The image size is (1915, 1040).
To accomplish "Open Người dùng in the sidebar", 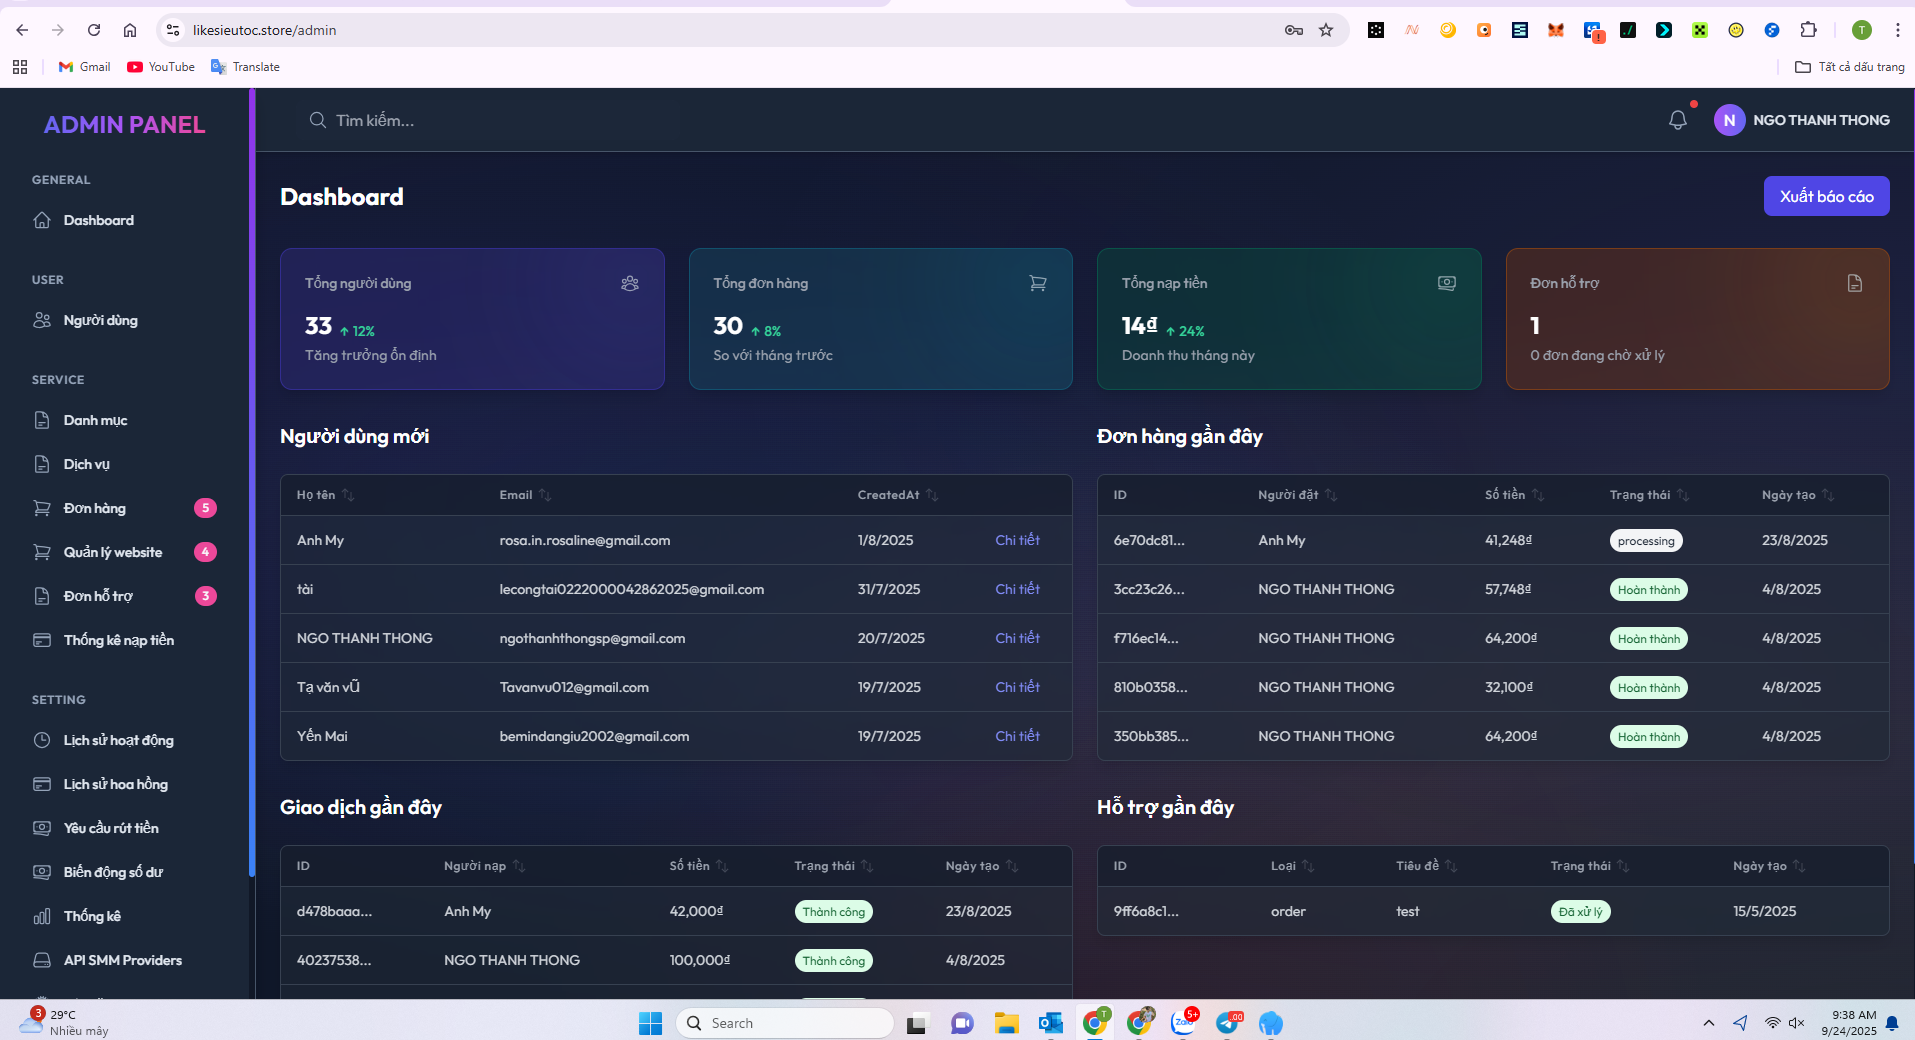I will click(100, 320).
